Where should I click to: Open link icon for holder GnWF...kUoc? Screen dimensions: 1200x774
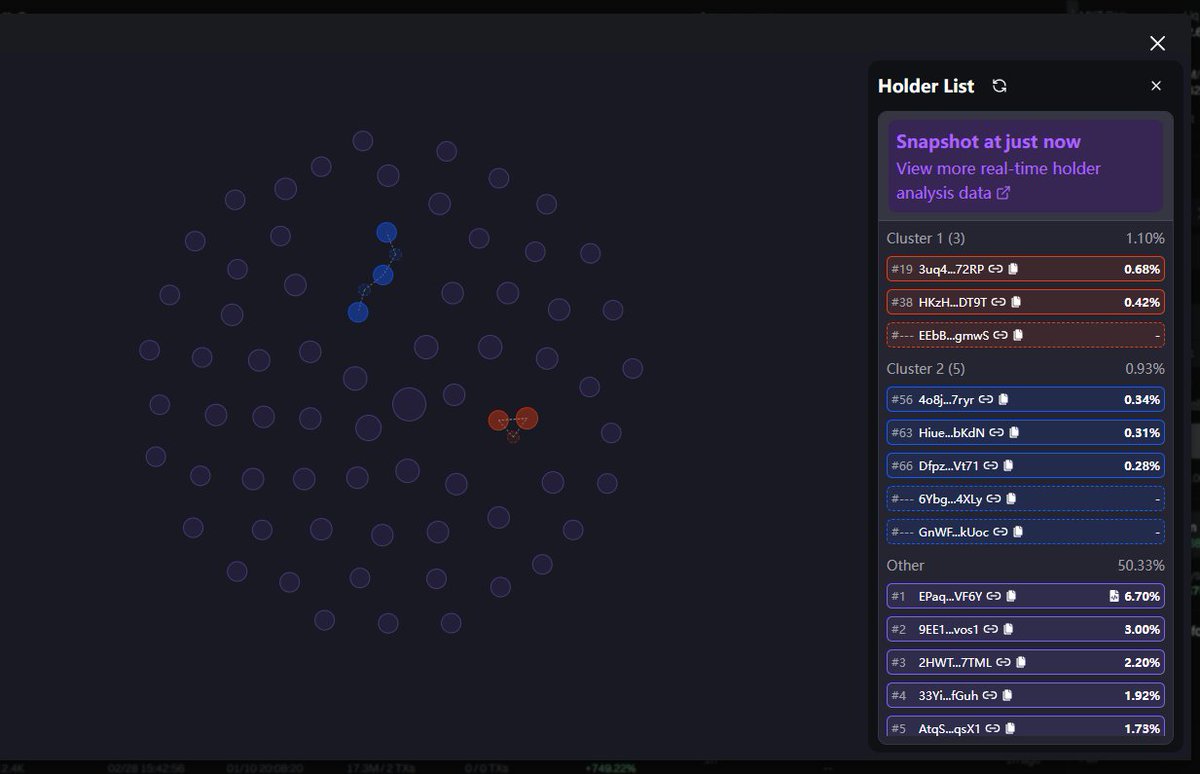point(1001,532)
